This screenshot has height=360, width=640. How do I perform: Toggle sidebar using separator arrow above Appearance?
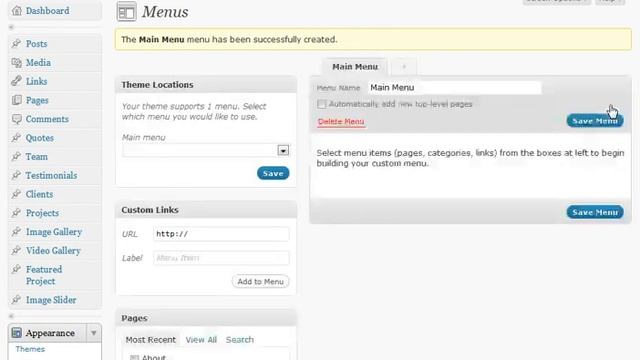pos(11,316)
